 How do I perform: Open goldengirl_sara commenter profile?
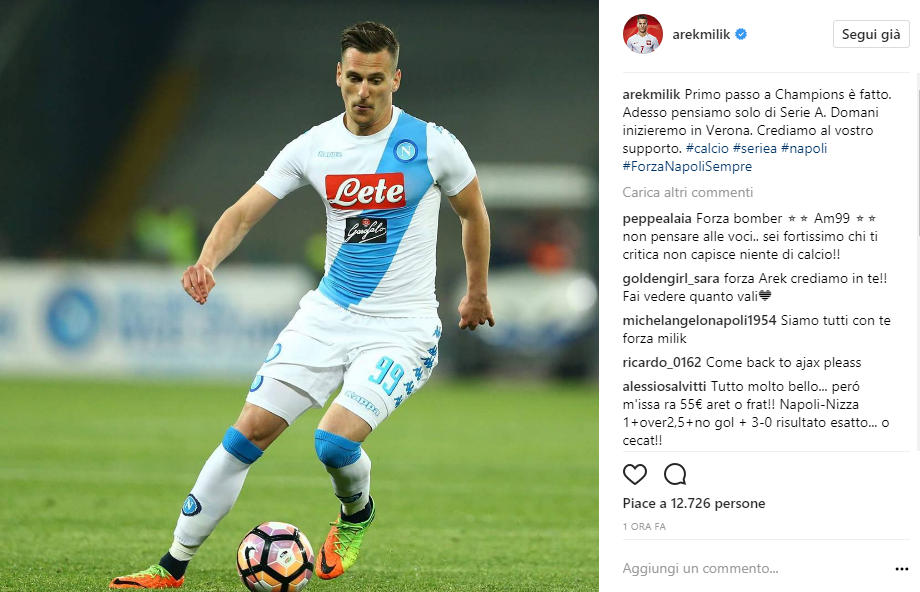(671, 279)
